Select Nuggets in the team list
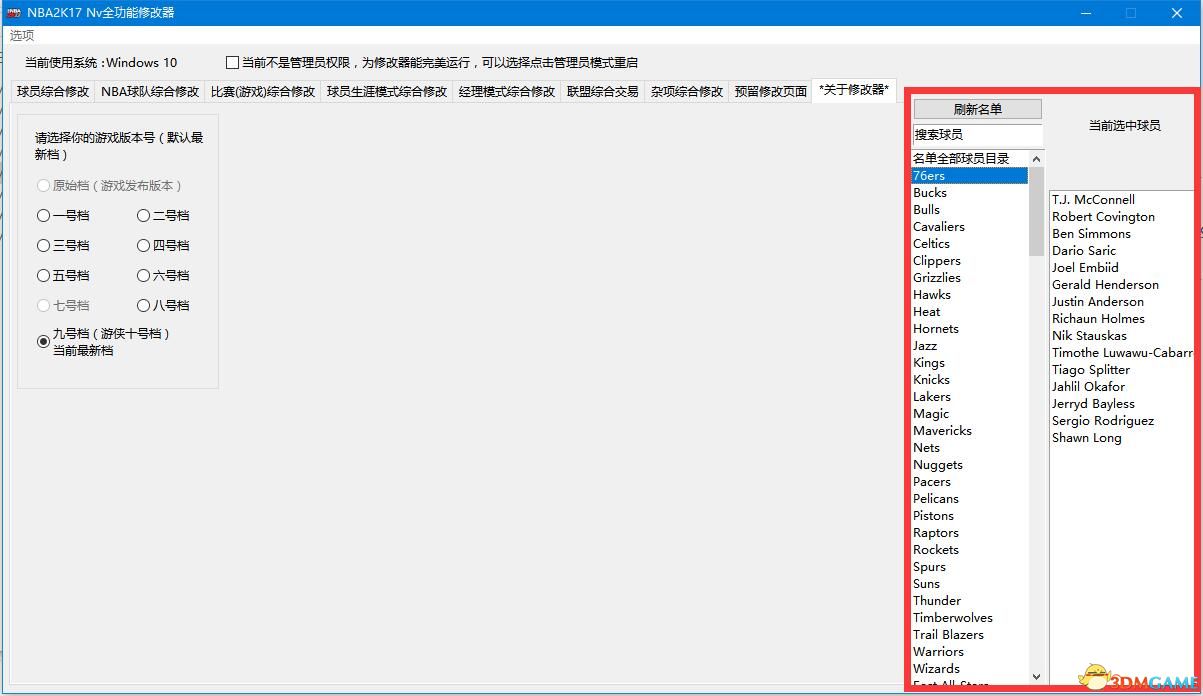 point(969,465)
